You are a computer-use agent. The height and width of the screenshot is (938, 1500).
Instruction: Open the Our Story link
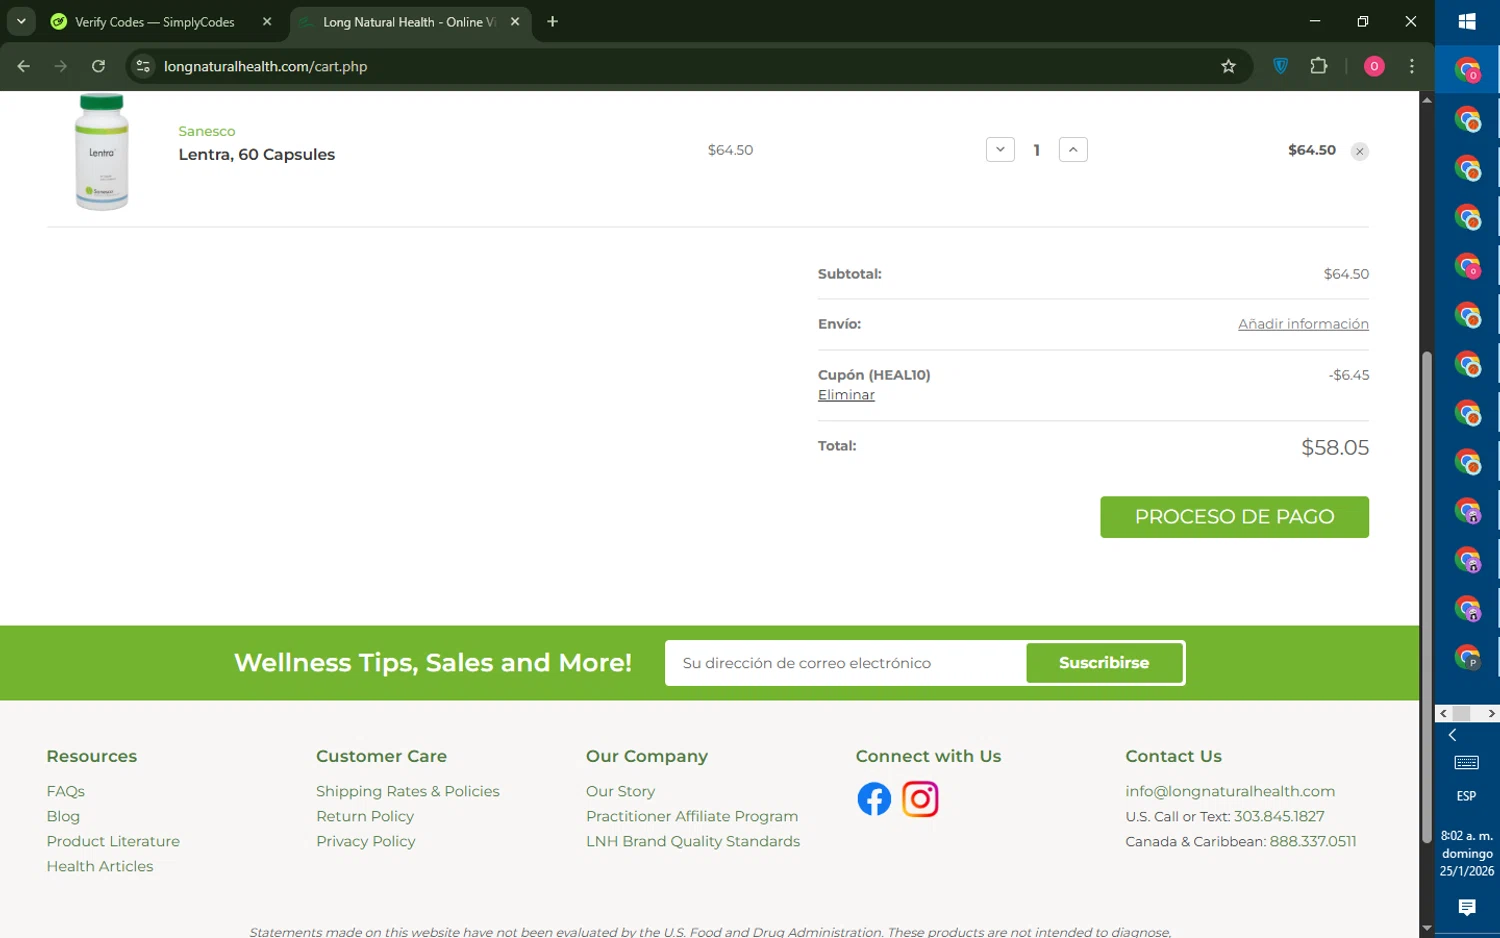click(621, 791)
